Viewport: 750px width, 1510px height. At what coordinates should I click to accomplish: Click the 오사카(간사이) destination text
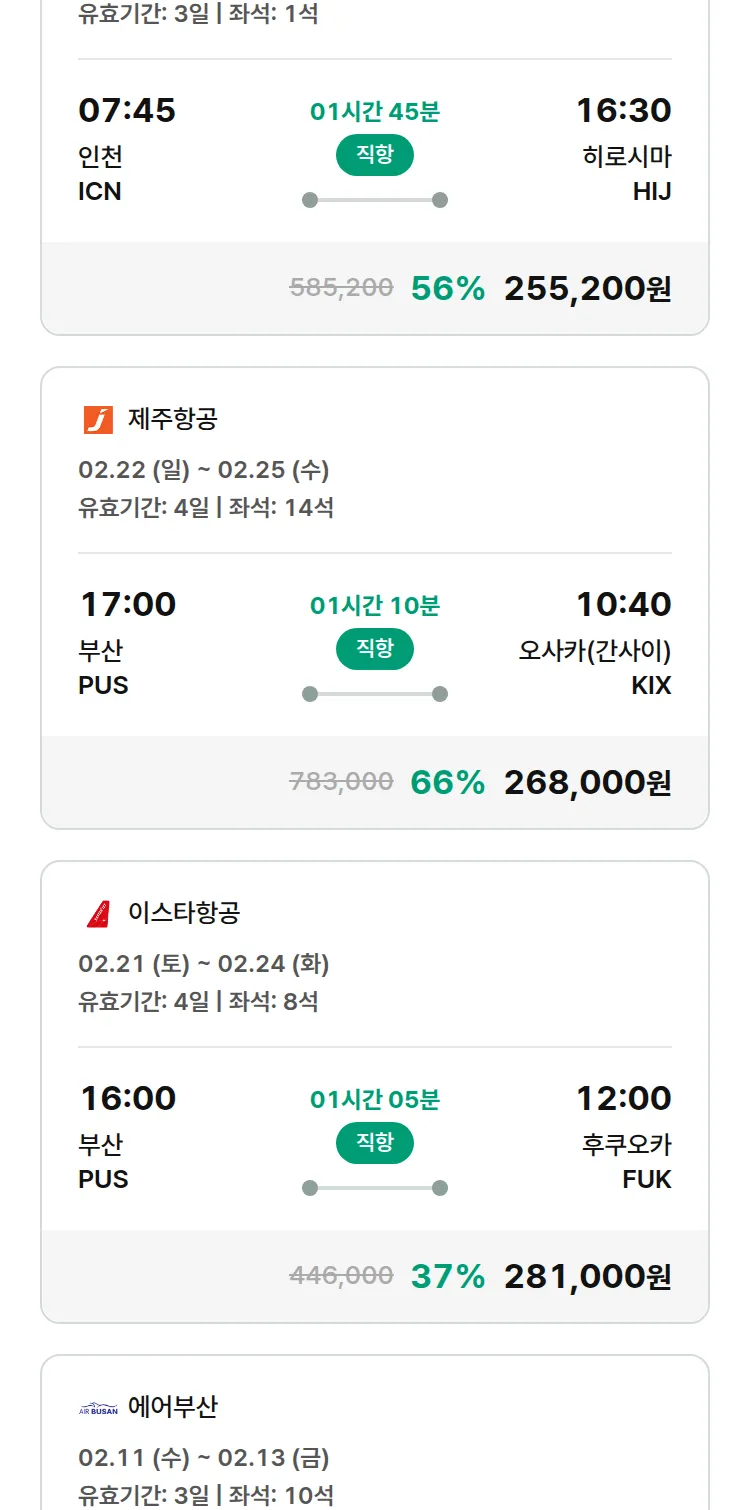coord(594,651)
